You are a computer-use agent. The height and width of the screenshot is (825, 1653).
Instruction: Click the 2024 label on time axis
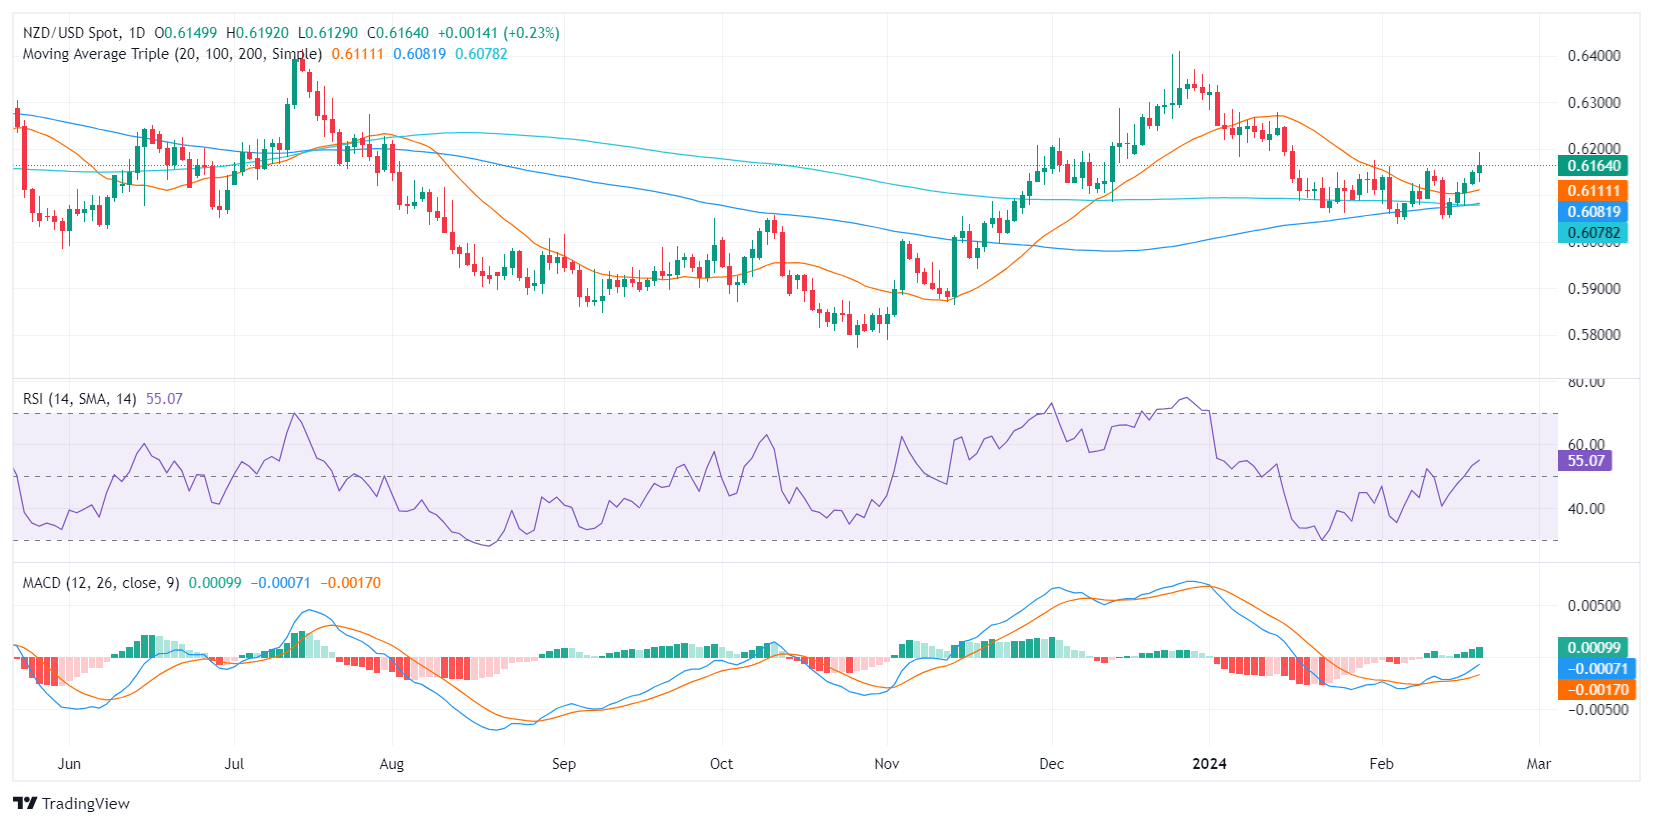coord(1209,764)
